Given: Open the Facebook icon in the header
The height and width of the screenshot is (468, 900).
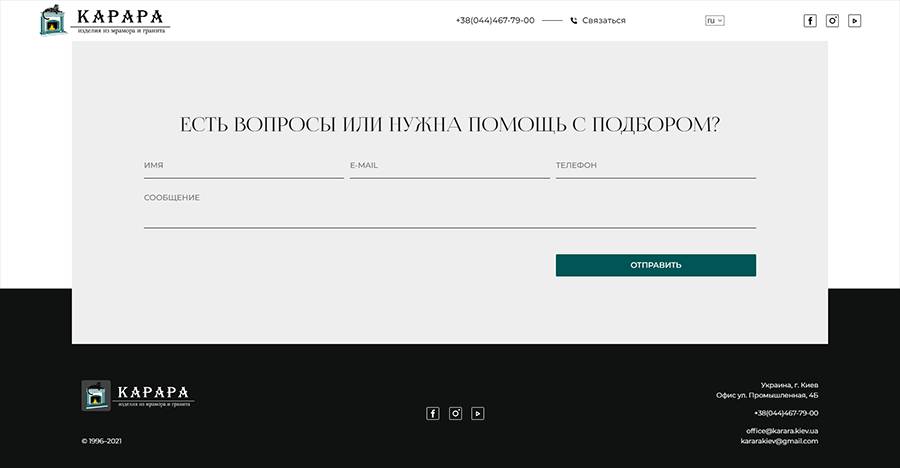Looking at the screenshot, I should (810, 20).
